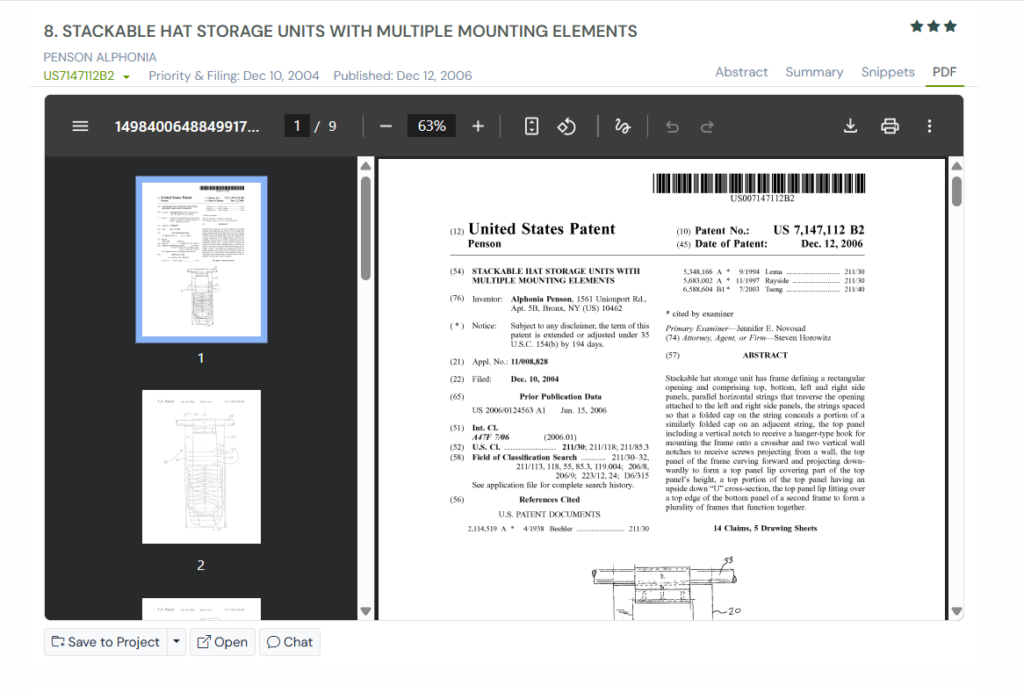Print the patent document
The width and height of the screenshot is (1024, 693).
(x=890, y=126)
